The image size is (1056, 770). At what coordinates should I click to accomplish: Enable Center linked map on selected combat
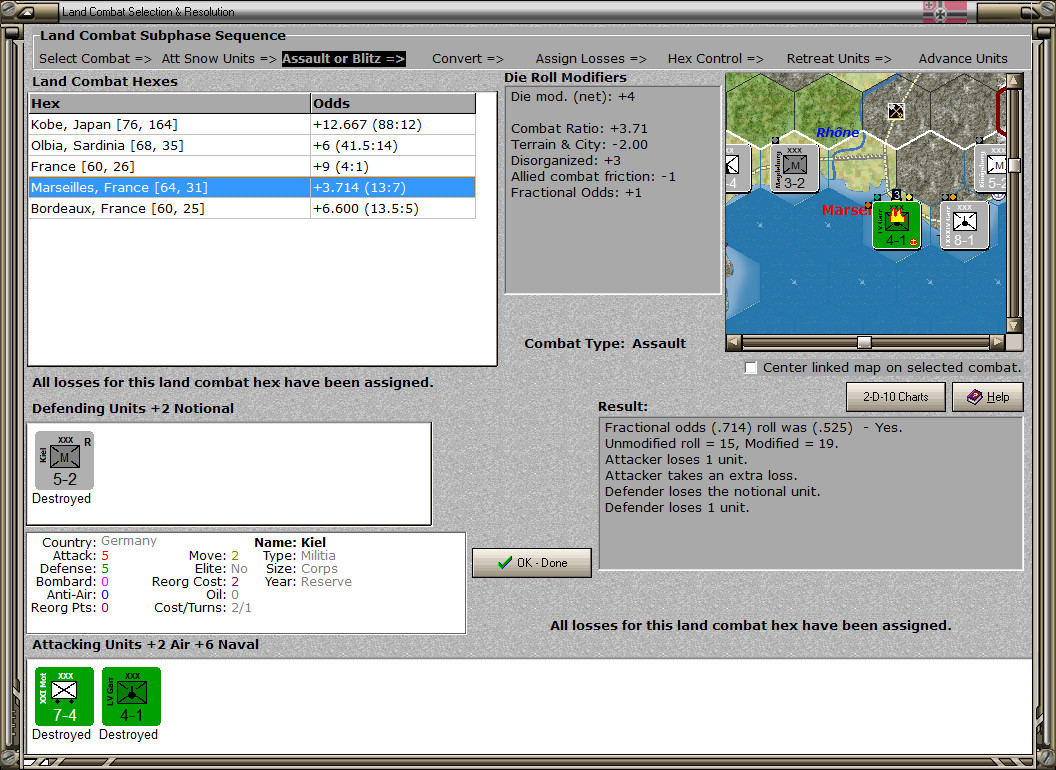751,368
